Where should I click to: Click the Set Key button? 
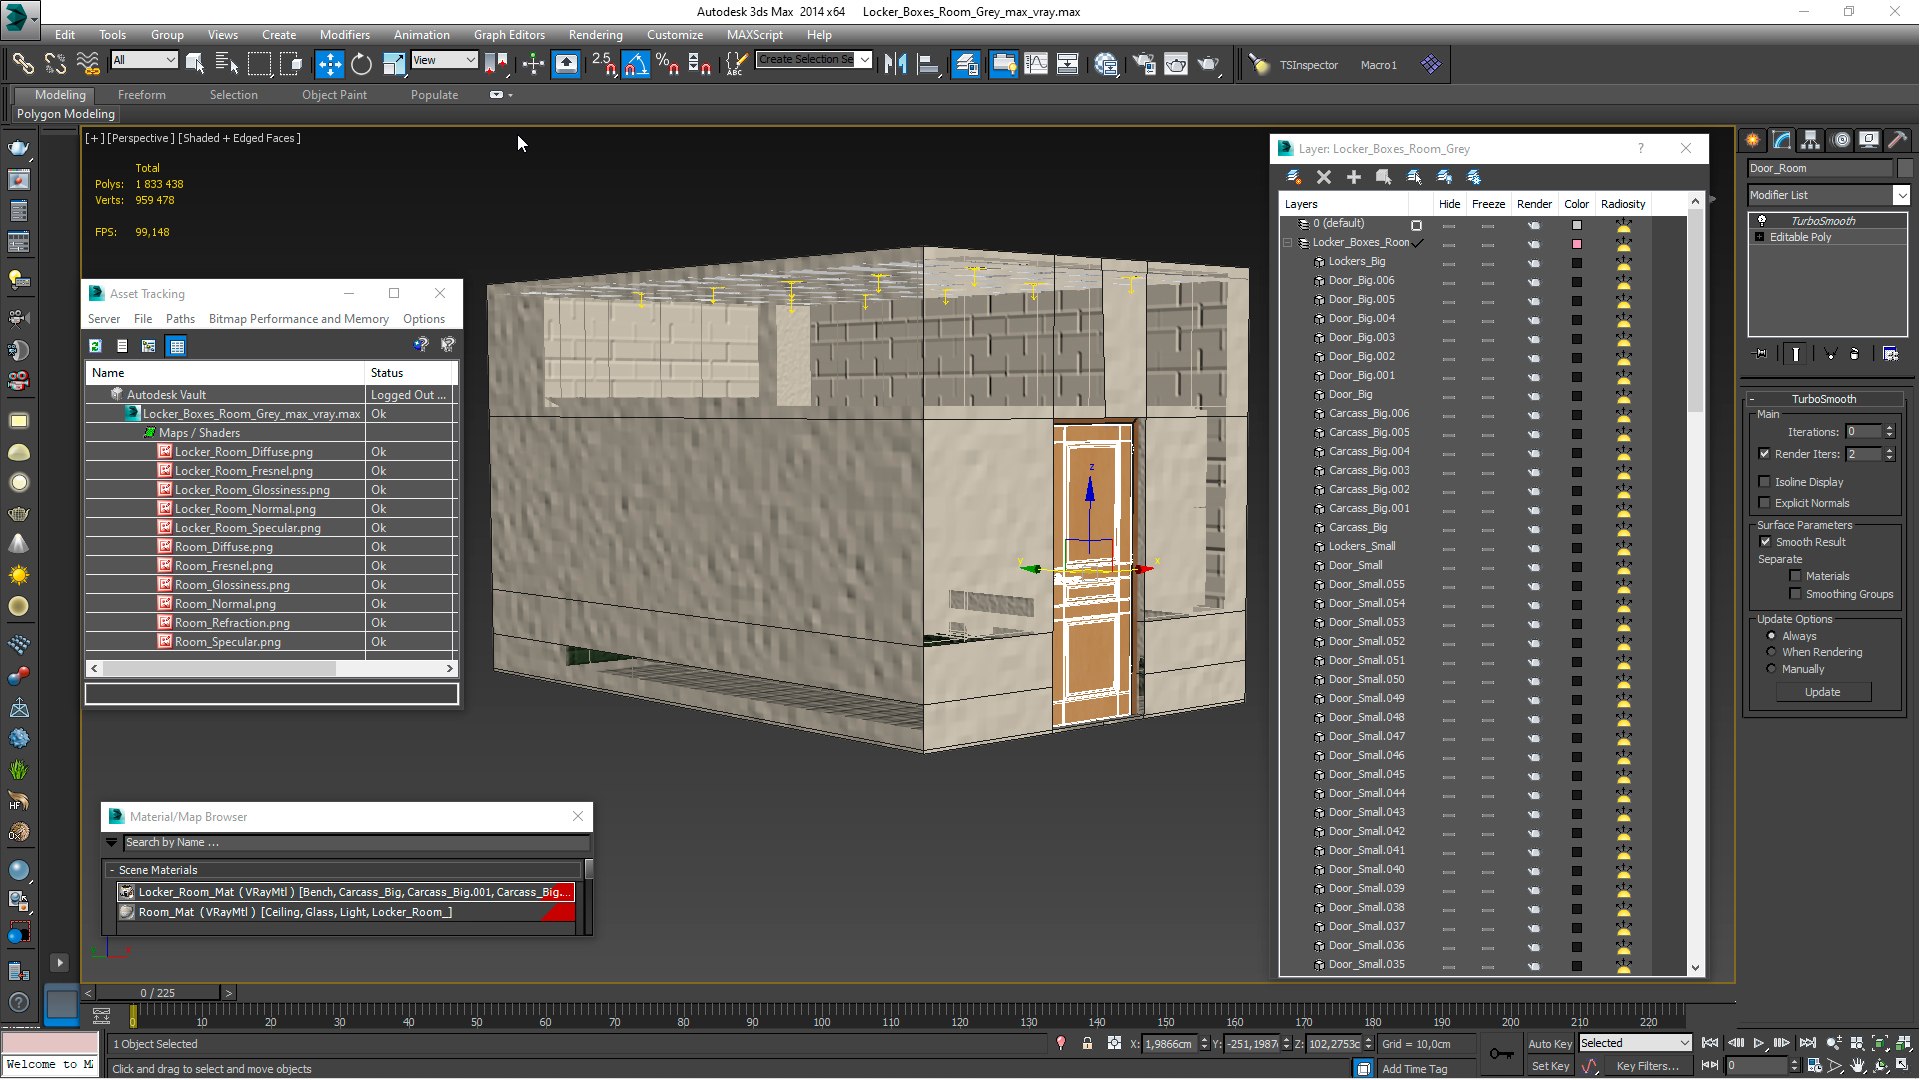coord(1549,1066)
